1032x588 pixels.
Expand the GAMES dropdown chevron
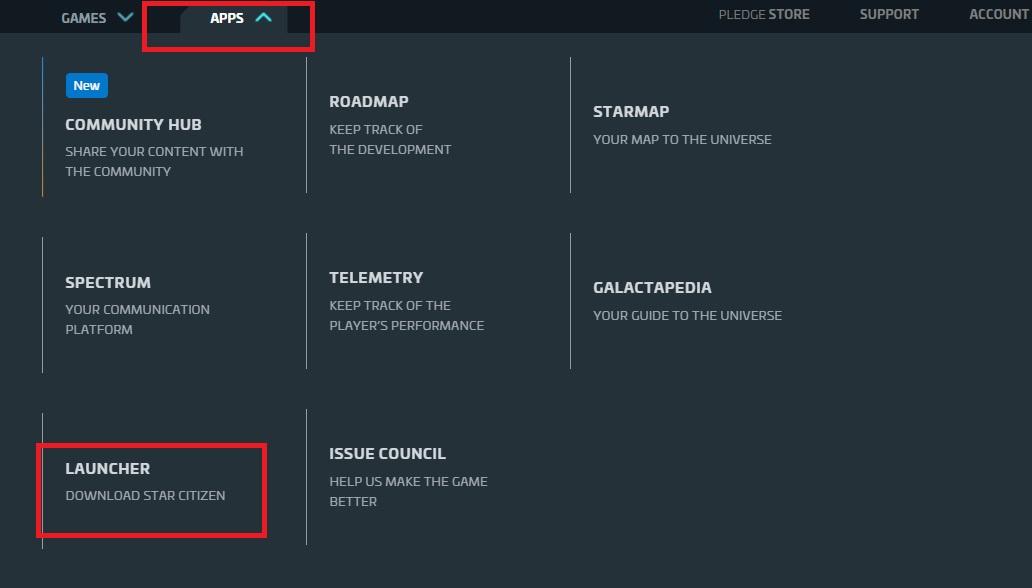[x=125, y=17]
